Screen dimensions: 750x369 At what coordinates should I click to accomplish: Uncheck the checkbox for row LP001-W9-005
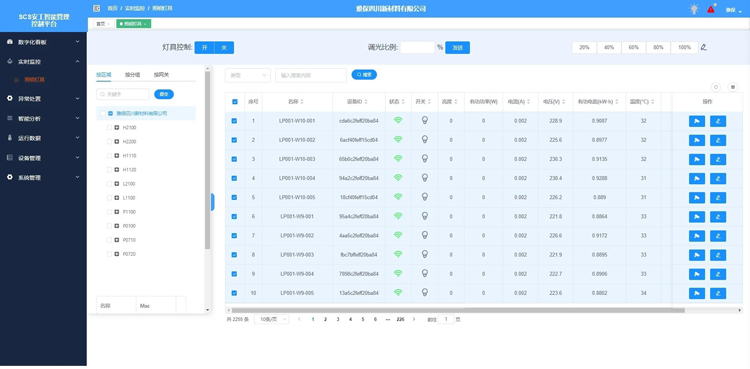click(234, 293)
